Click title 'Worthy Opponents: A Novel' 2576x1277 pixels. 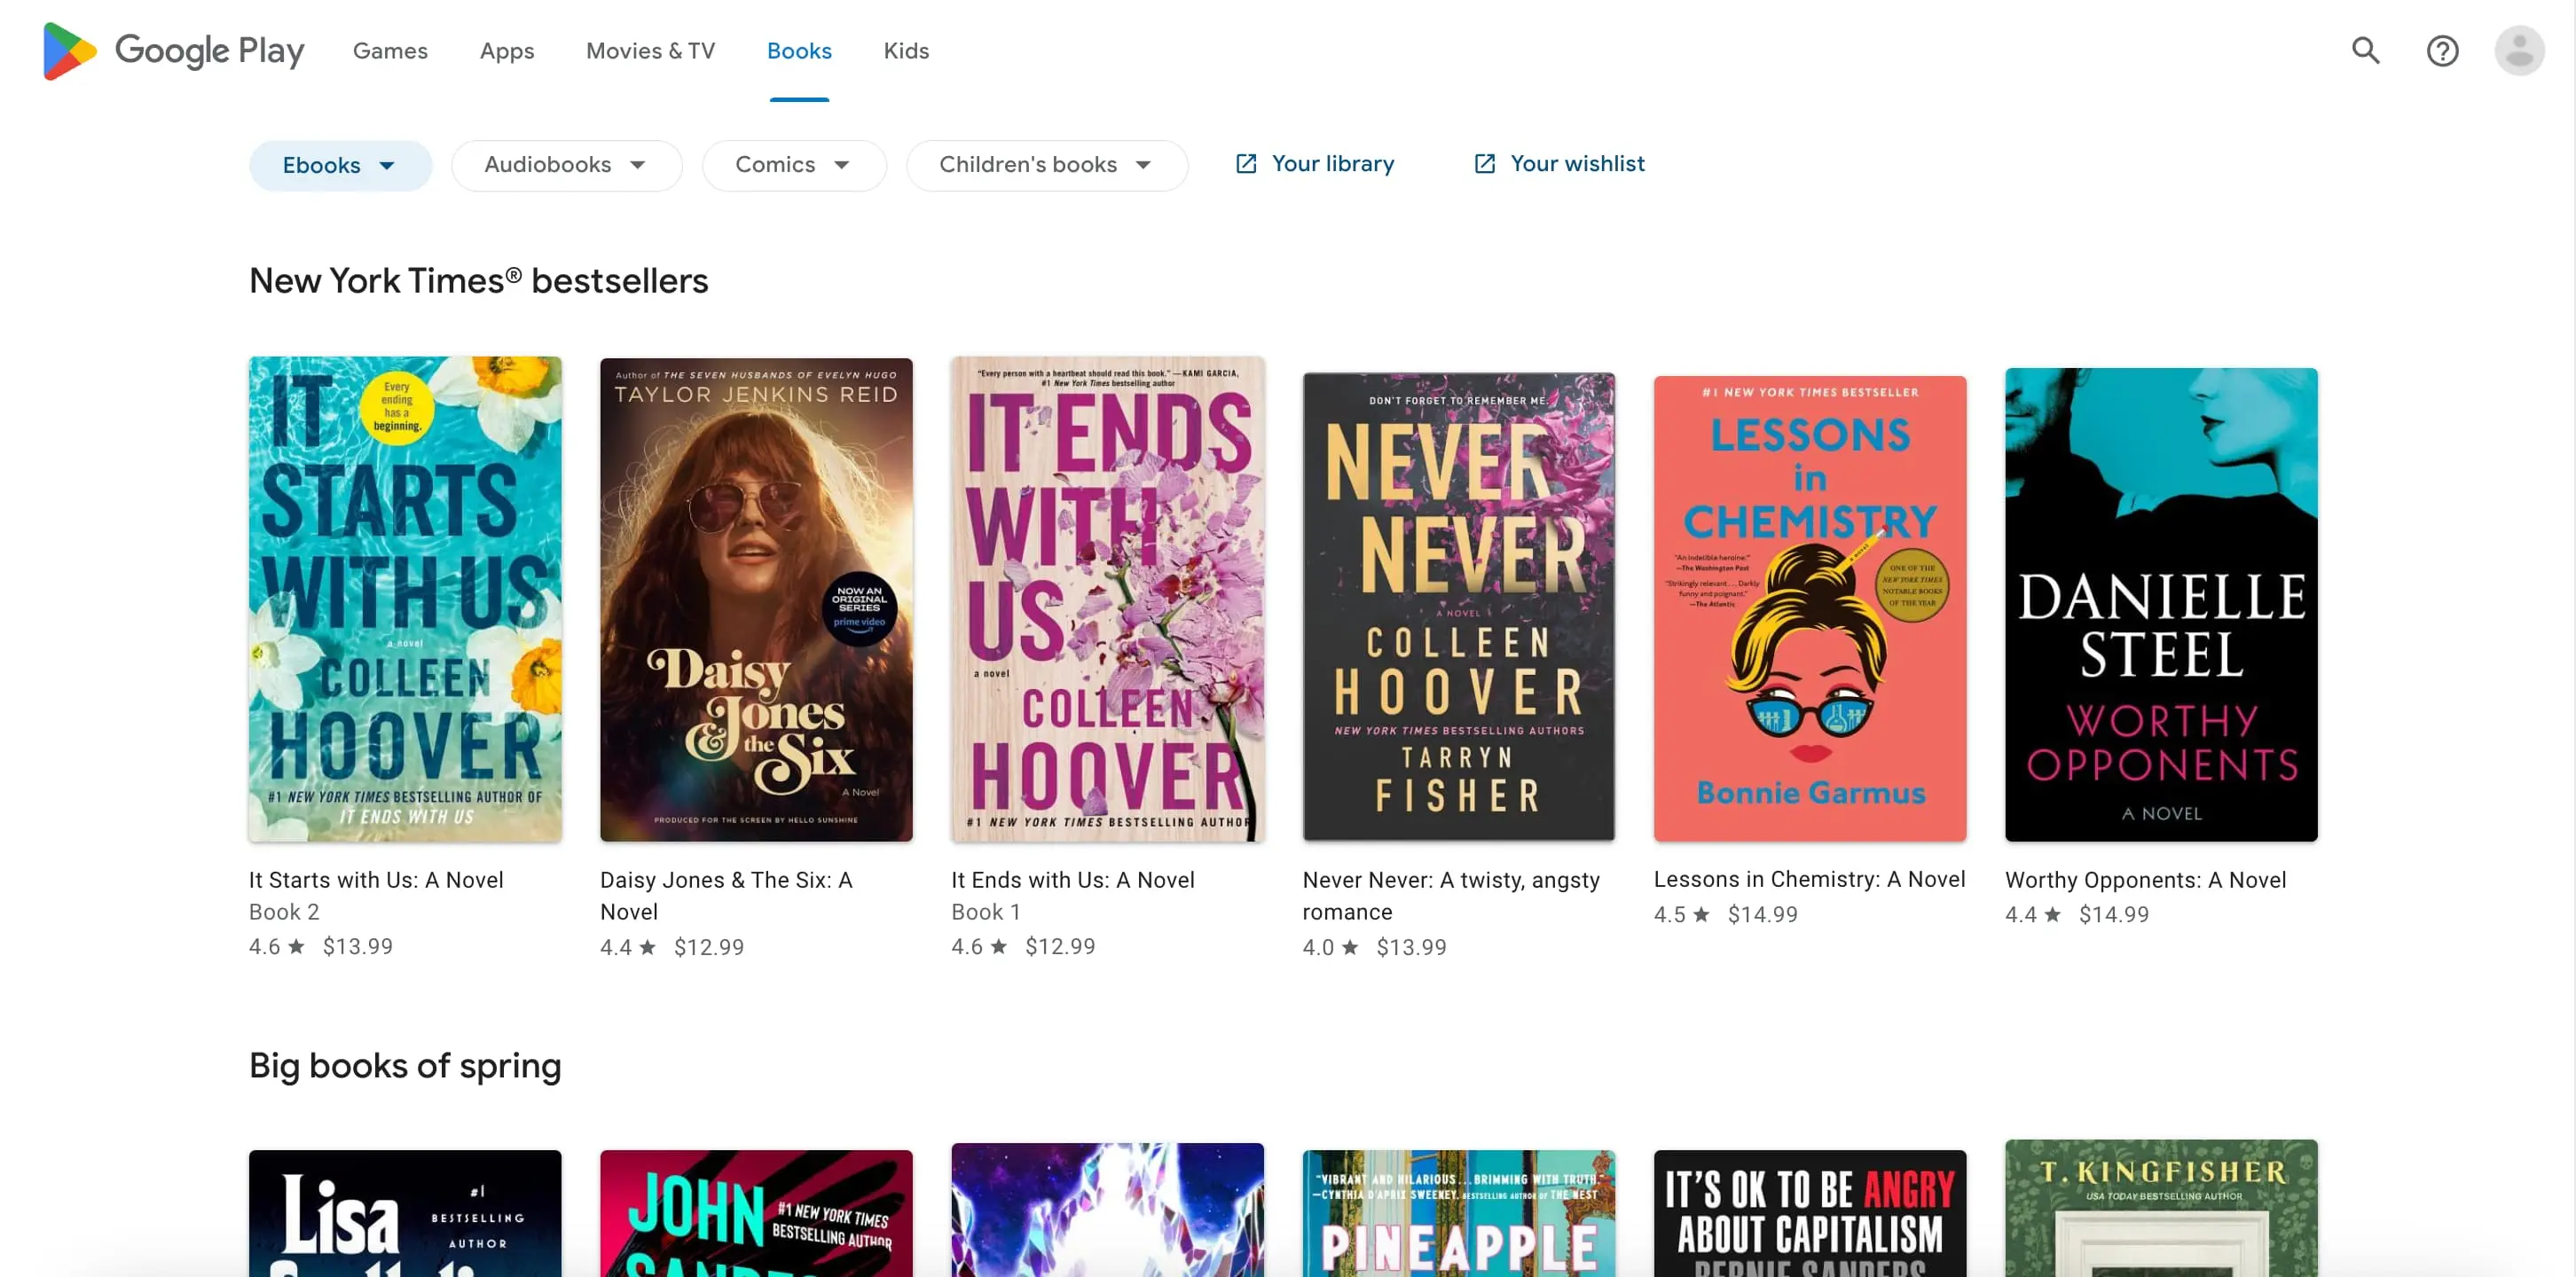[2145, 880]
